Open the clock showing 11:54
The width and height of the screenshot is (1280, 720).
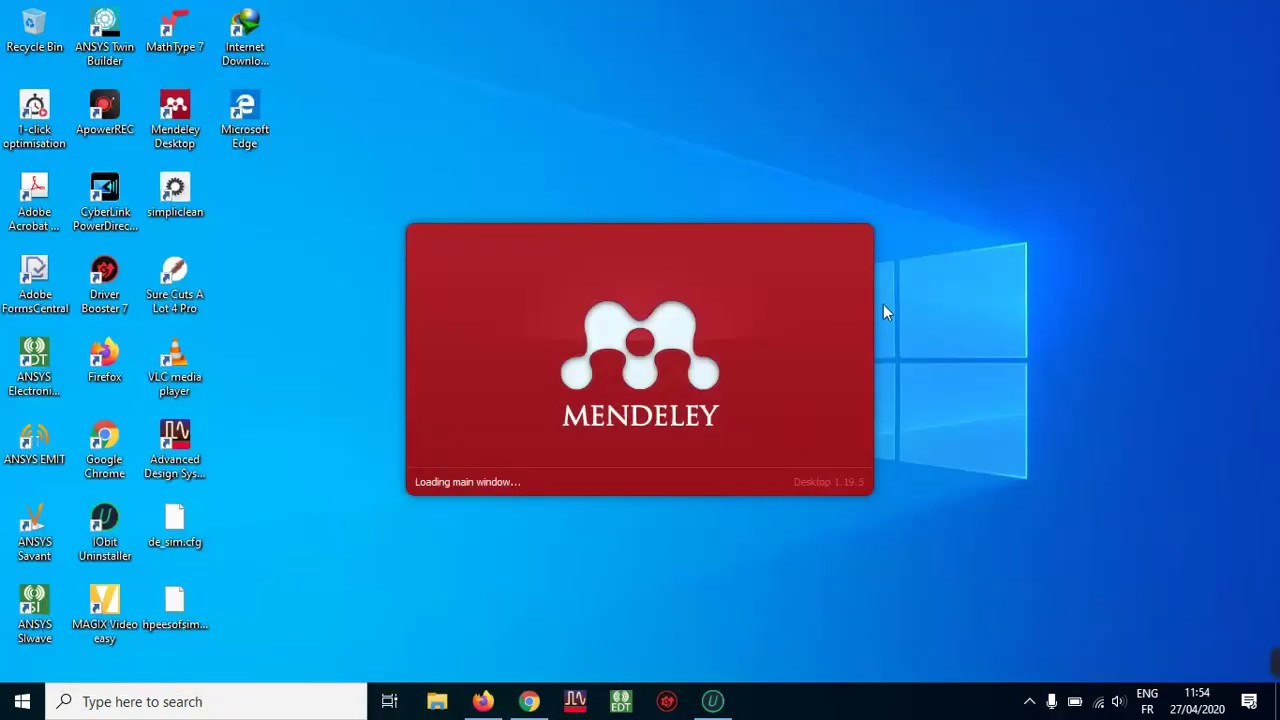(x=1197, y=701)
